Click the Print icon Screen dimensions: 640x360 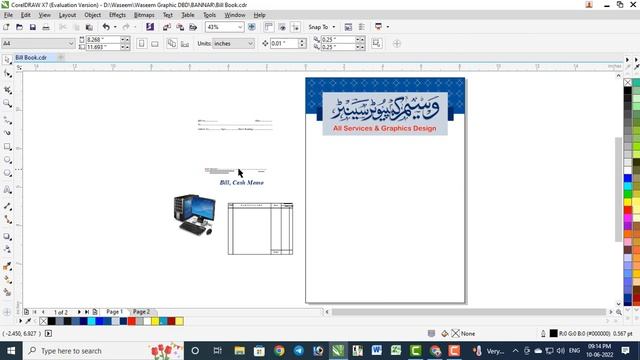(46, 27)
